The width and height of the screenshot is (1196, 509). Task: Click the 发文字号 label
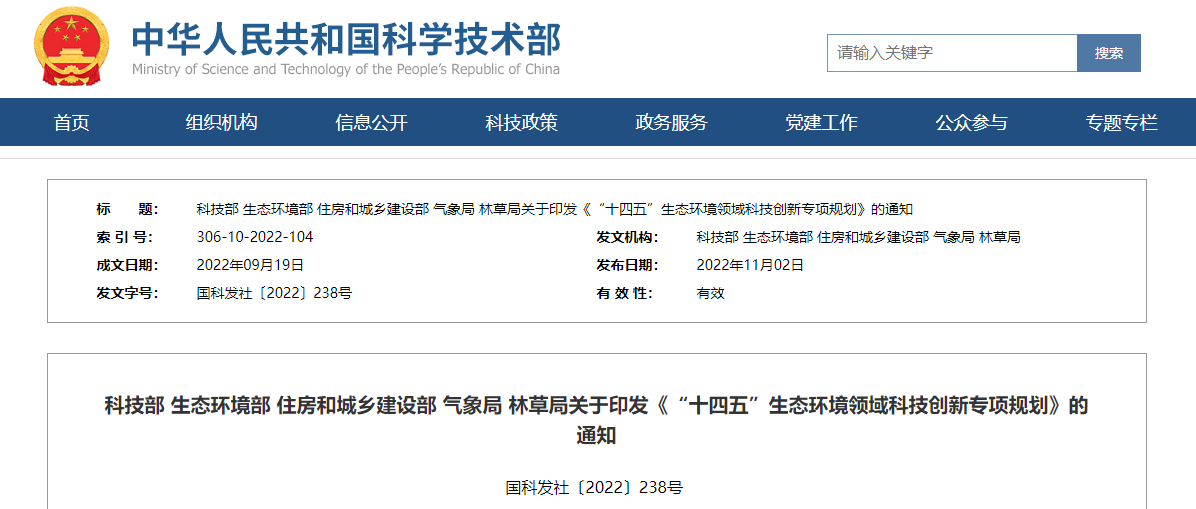click(x=127, y=293)
